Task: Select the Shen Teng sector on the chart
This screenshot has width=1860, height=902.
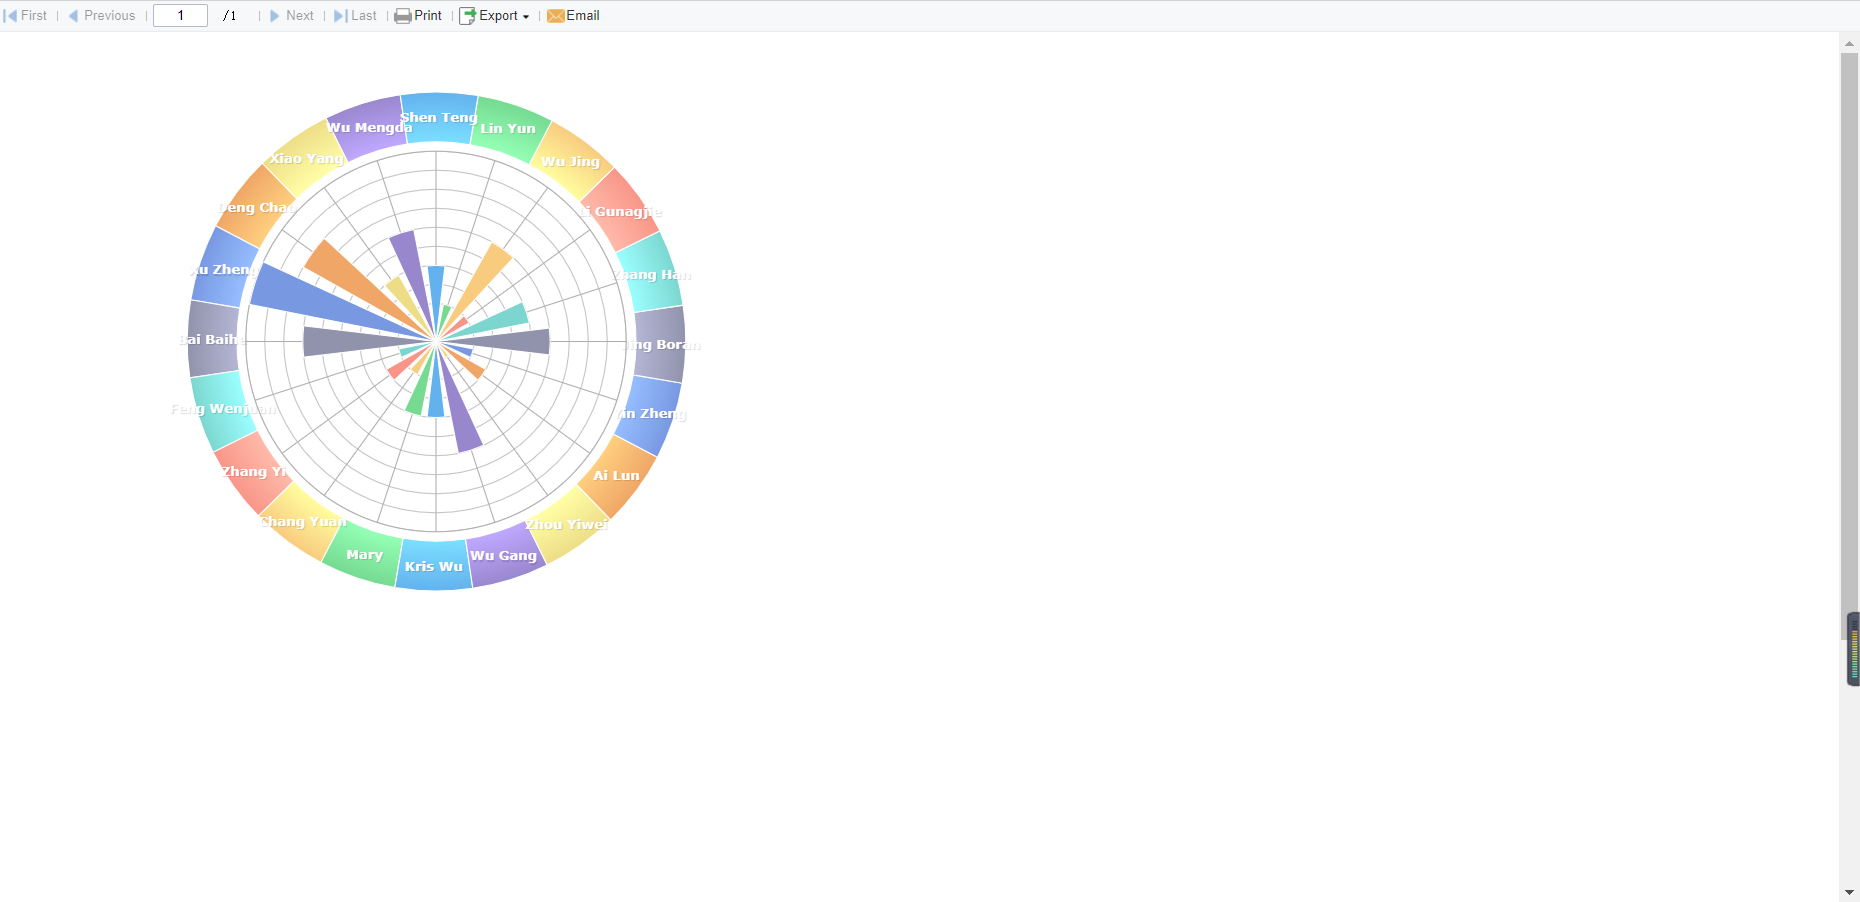Action: click(x=437, y=117)
